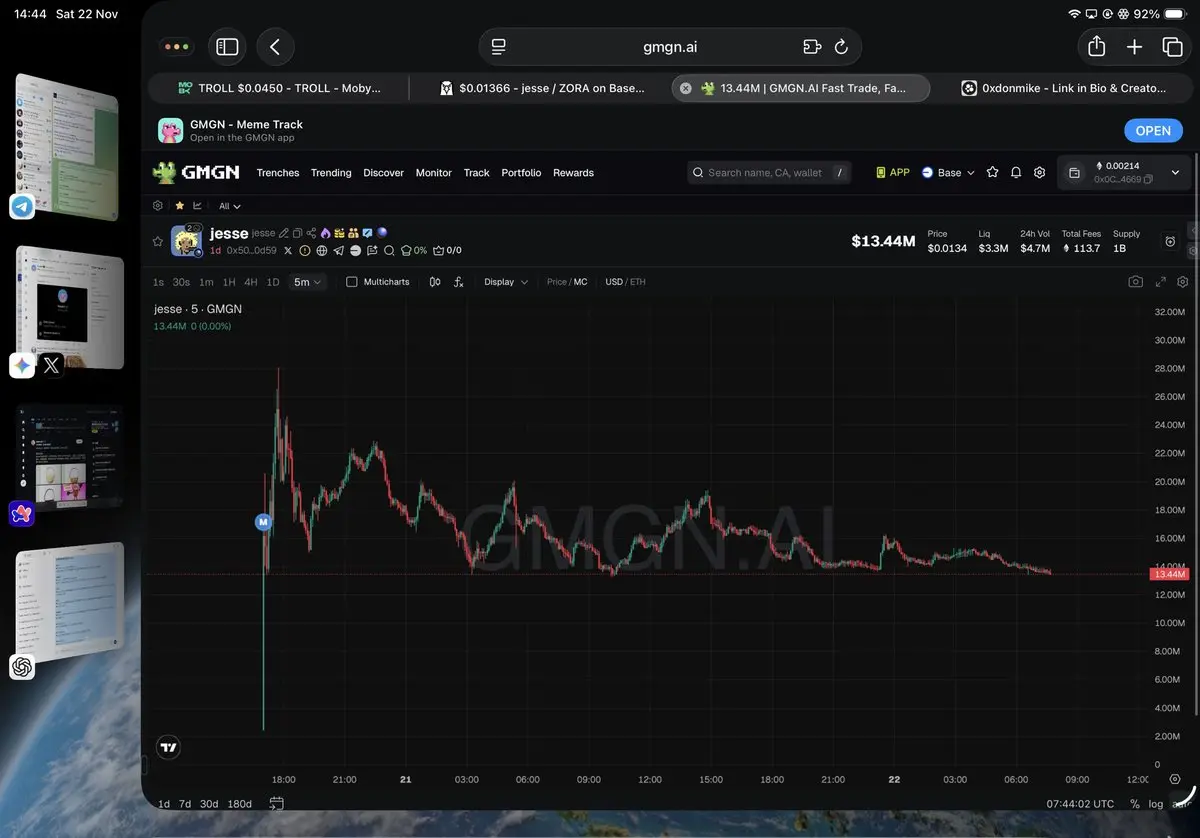Copy the jesse token name icon
The height and width of the screenshot is (838, 1200).
click(x=297, y=233)
